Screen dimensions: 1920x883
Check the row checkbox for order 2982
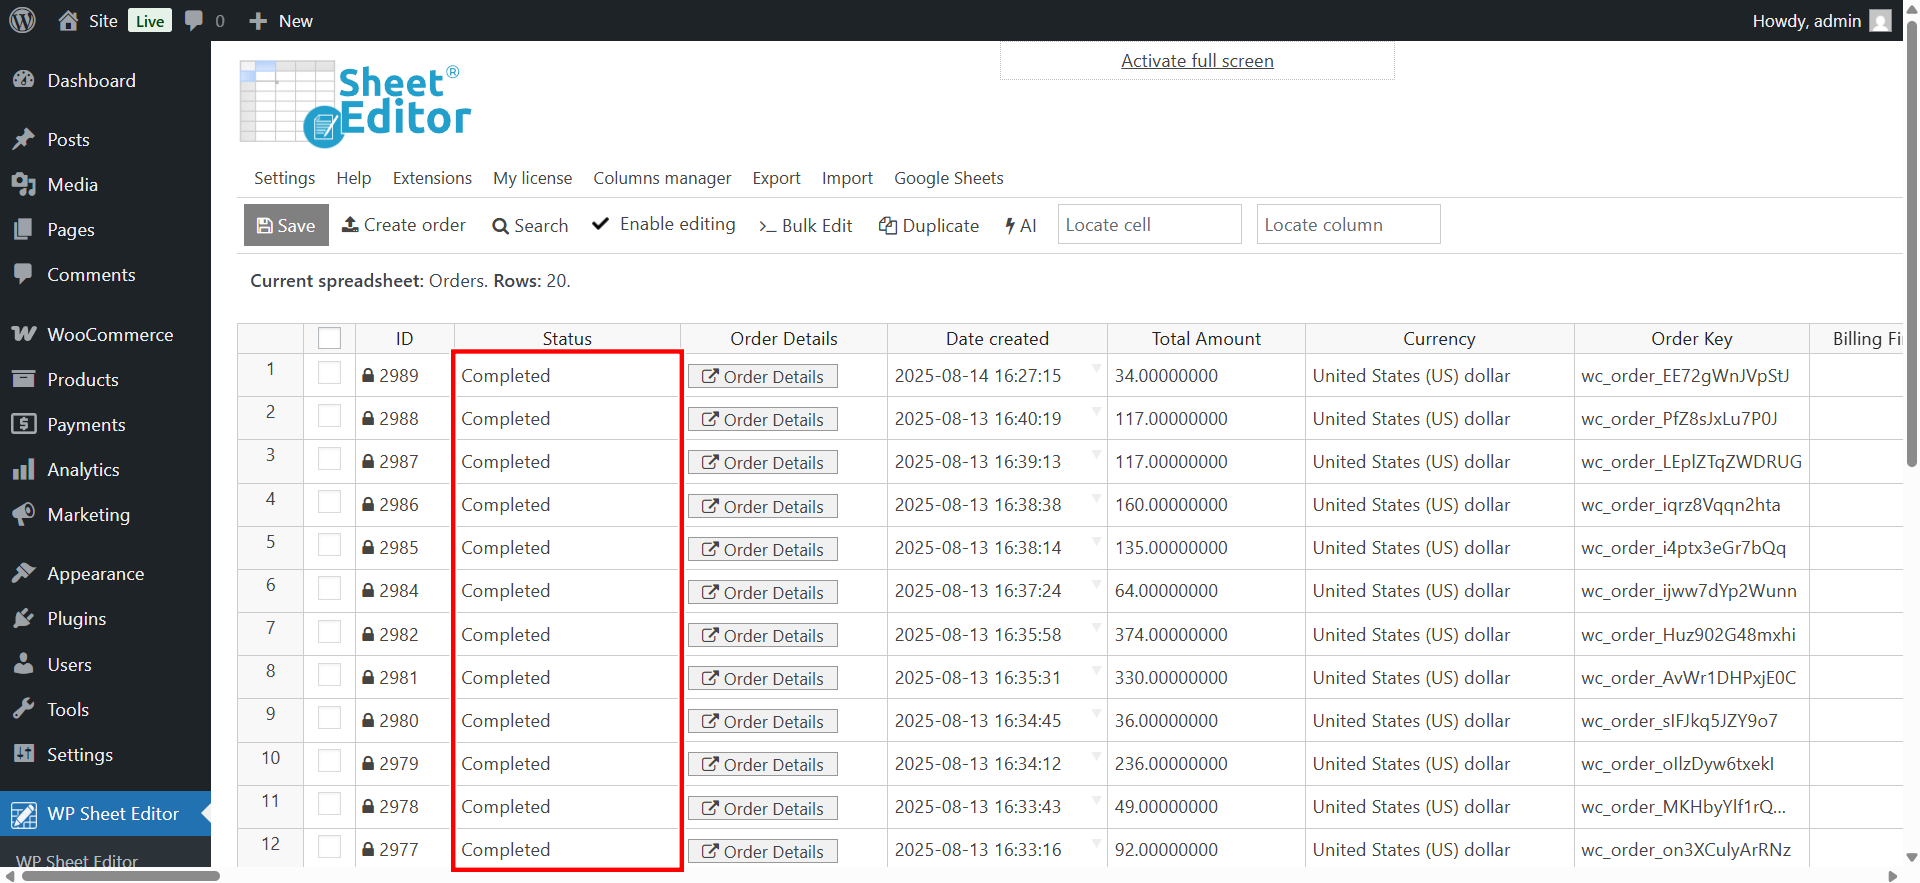pos(329,632)
